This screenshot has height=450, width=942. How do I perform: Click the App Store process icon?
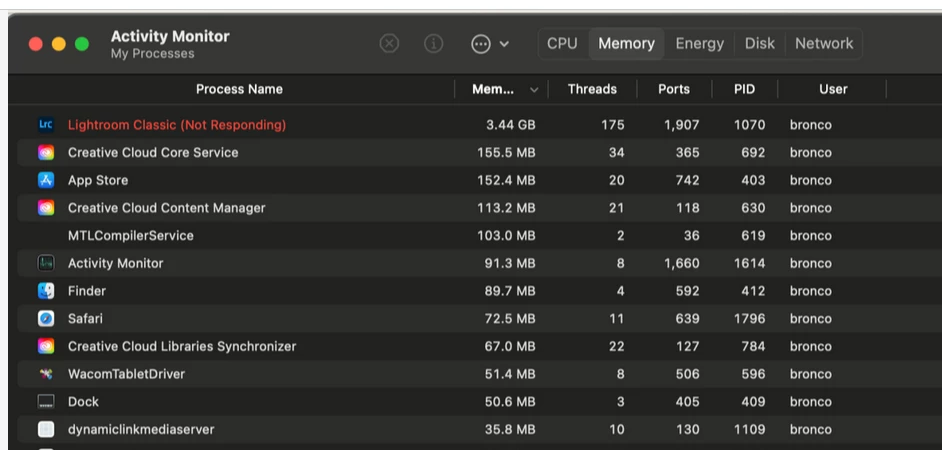coord(46,180)
